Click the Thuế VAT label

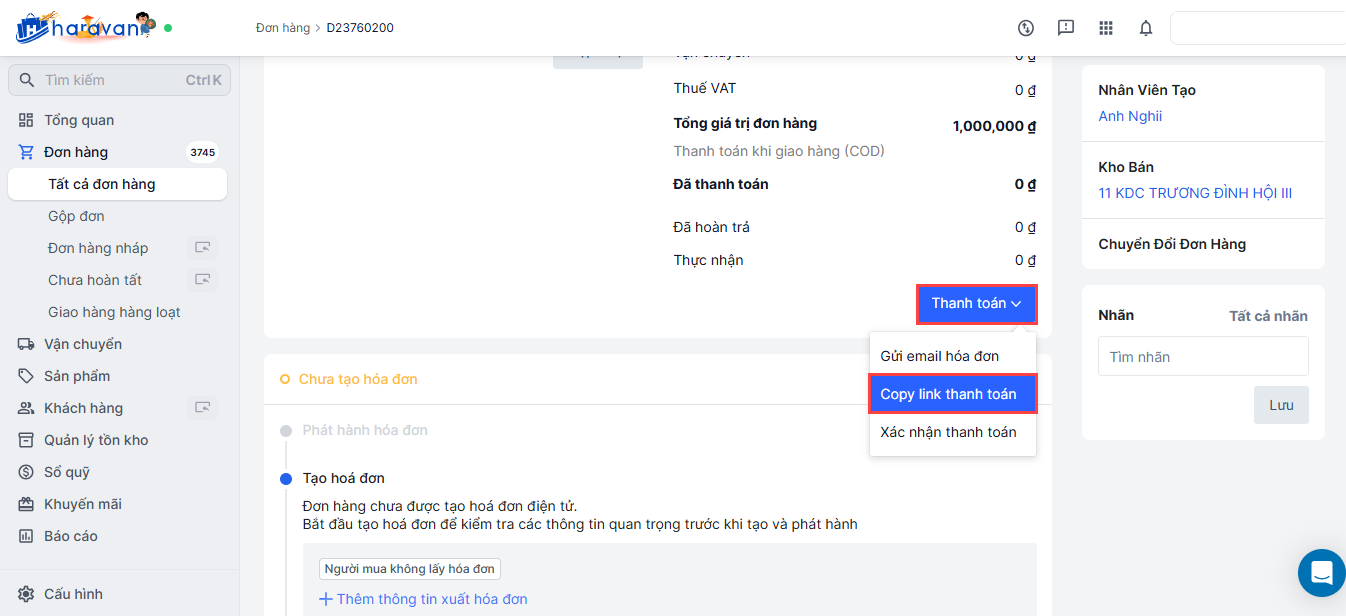point(705,88)
